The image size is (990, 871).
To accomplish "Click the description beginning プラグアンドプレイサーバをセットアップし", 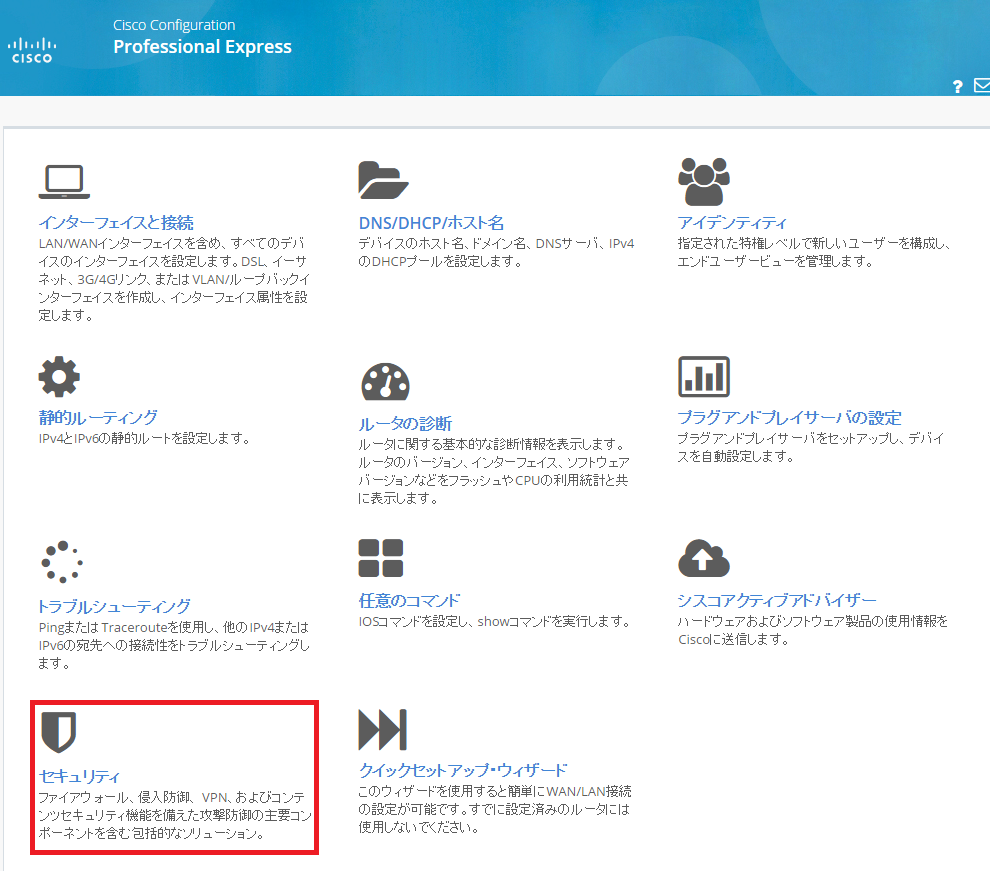I will pos(811,447).
